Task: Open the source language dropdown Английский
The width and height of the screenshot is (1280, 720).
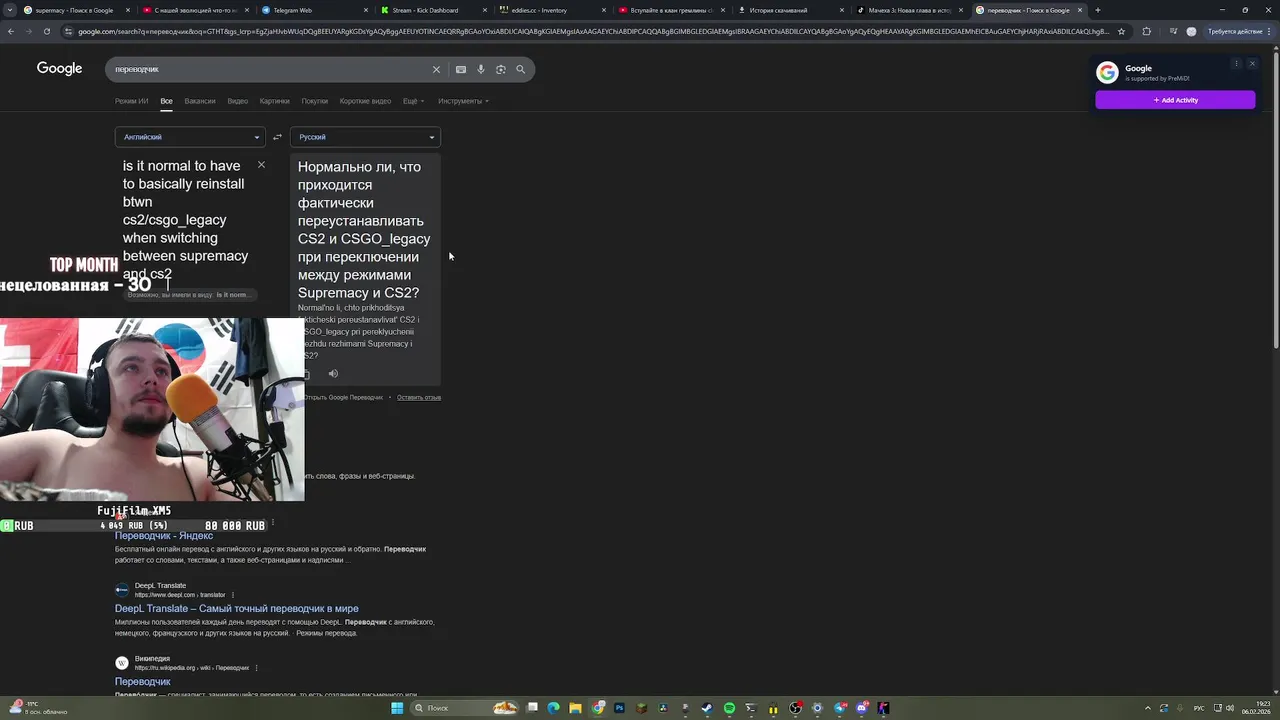Action: [190, 137]
